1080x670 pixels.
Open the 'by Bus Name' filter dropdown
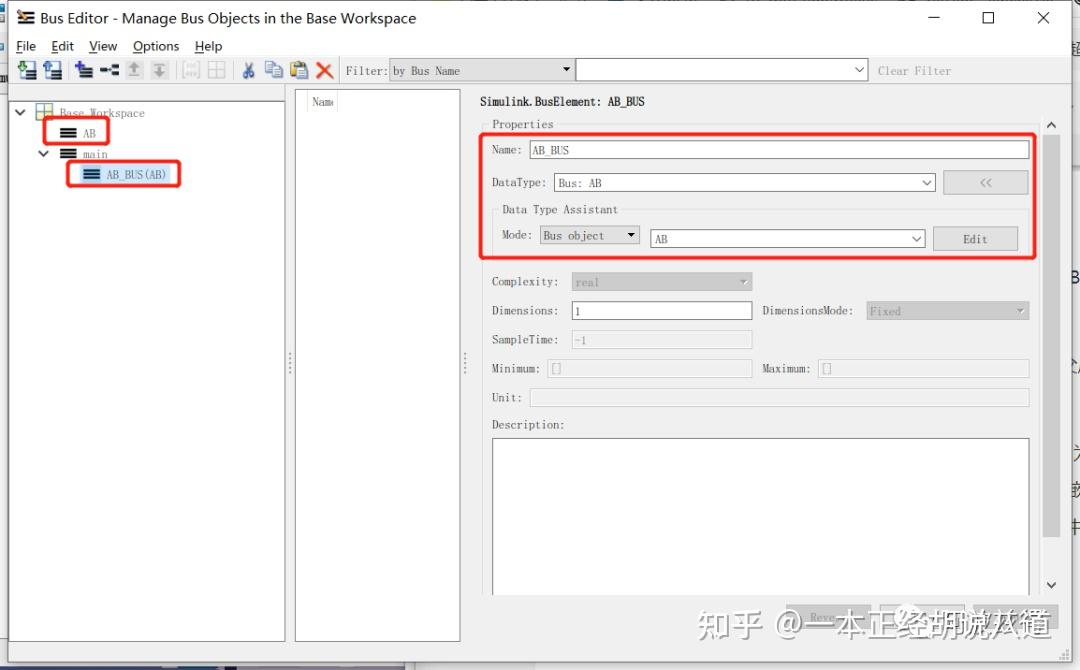[x=566, y=70]
